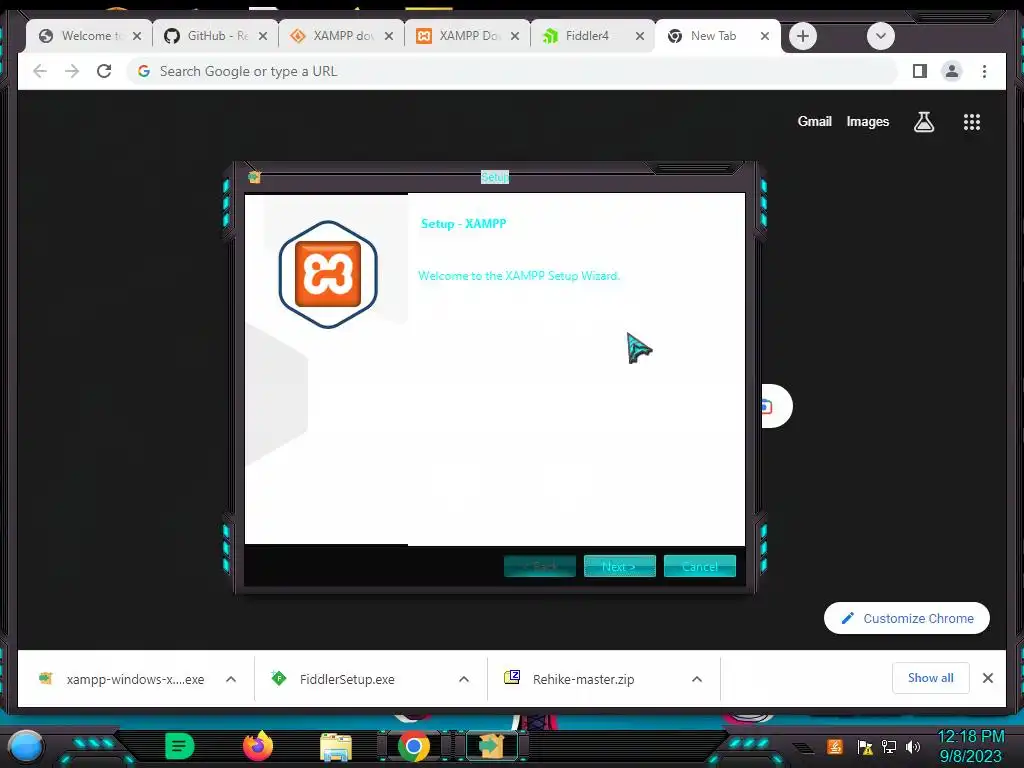Viewport: 1024px width, 768px height.
Task: Expand options for xampp-windows download
Action: click(231, 679)
